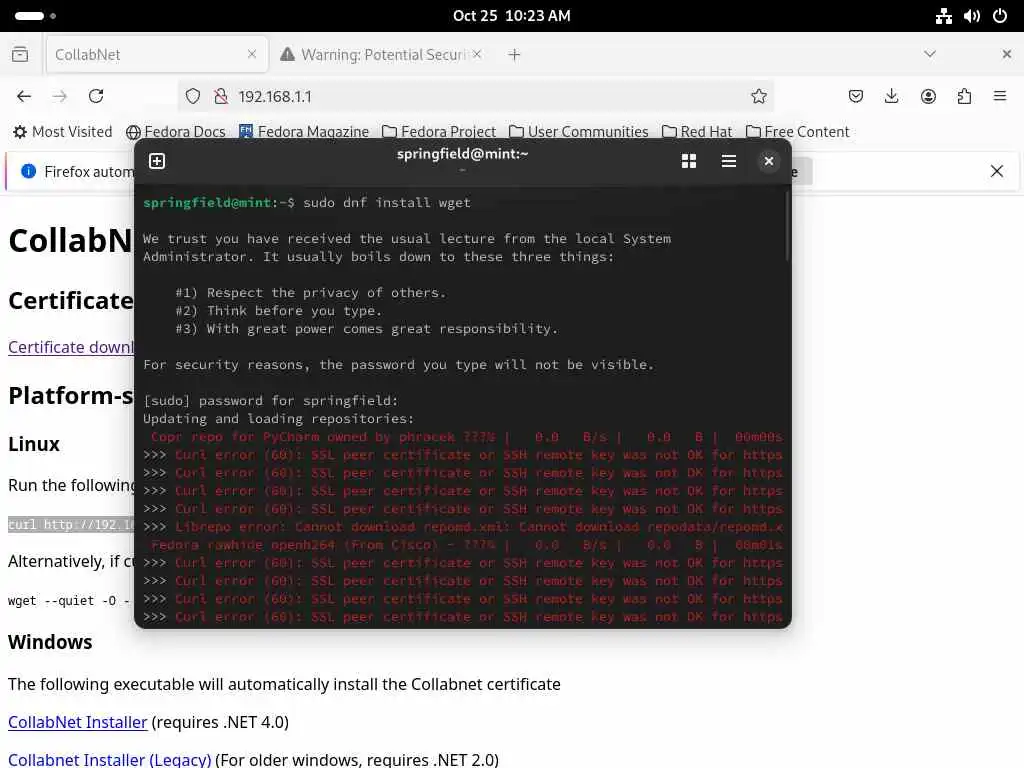Viewport: 1024px width, 768px height.
Task: Open Most Visited bookmarks
Action: tap(63, 132)
